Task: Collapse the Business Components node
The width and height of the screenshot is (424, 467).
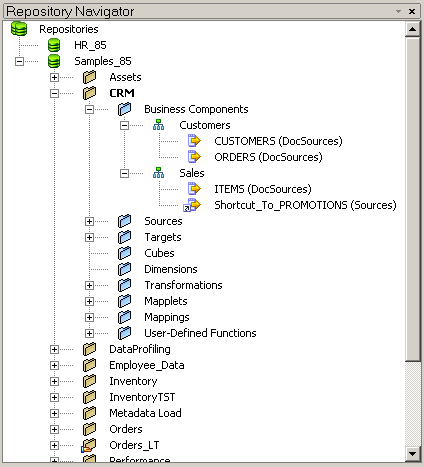Action: (x=89, y=109)
